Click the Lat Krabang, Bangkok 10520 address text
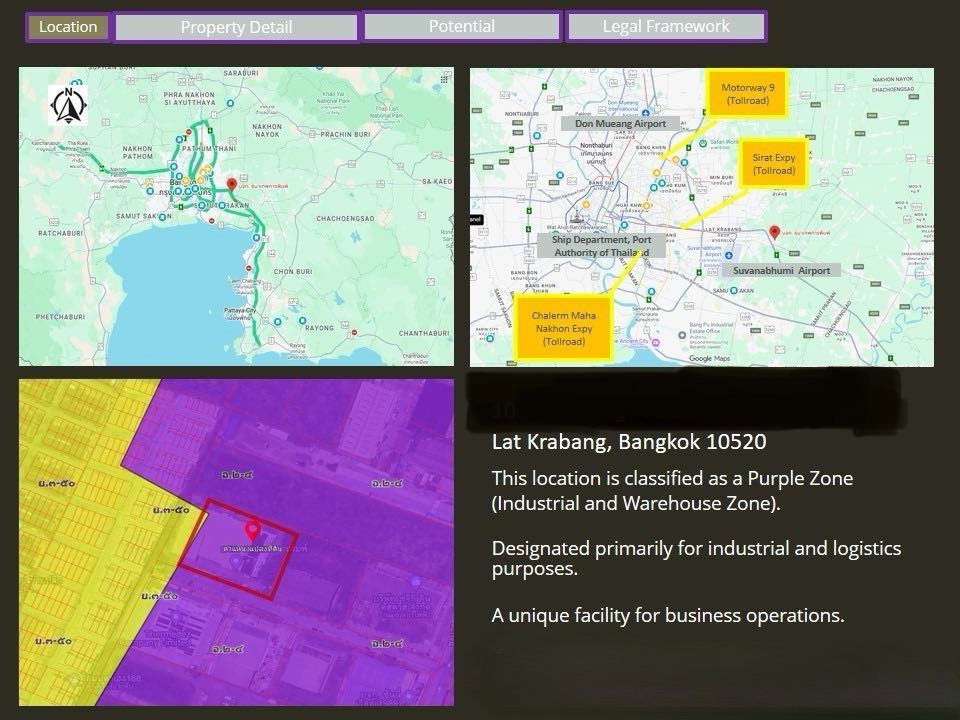Viewport: 960px width, 720px height. click(629, 442)
